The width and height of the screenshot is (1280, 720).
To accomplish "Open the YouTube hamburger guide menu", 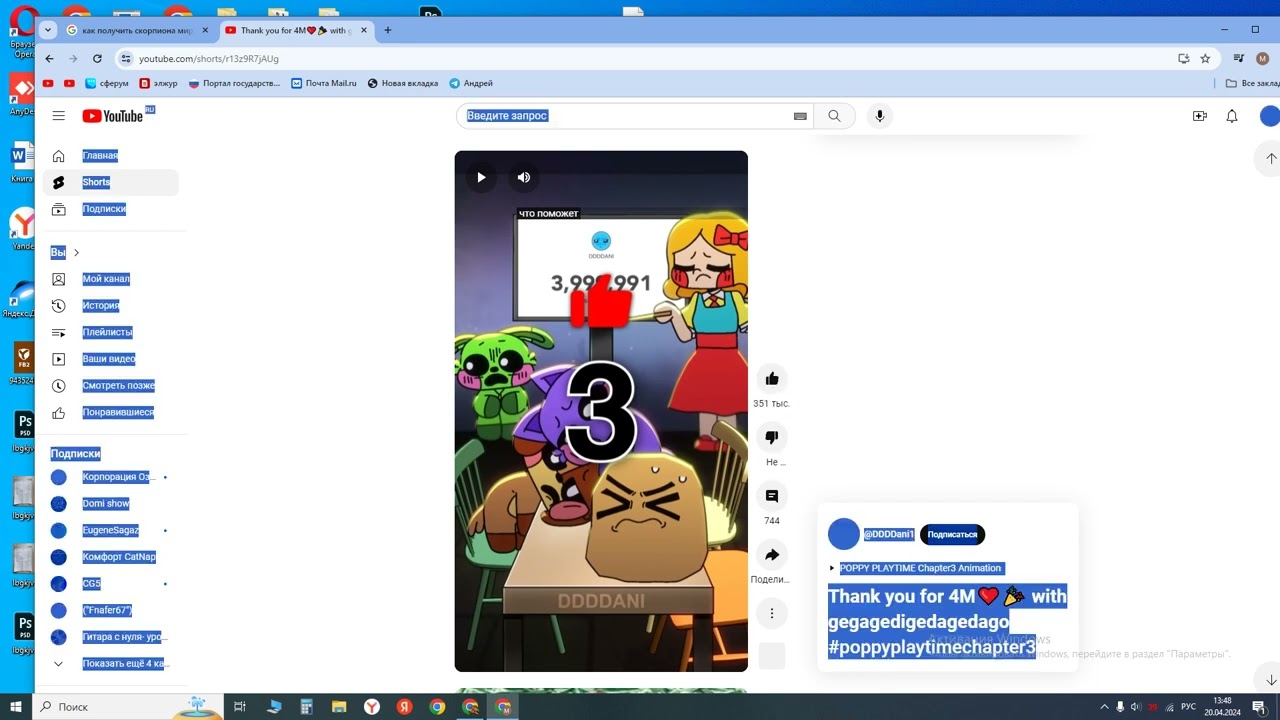I will click(59, 116).
